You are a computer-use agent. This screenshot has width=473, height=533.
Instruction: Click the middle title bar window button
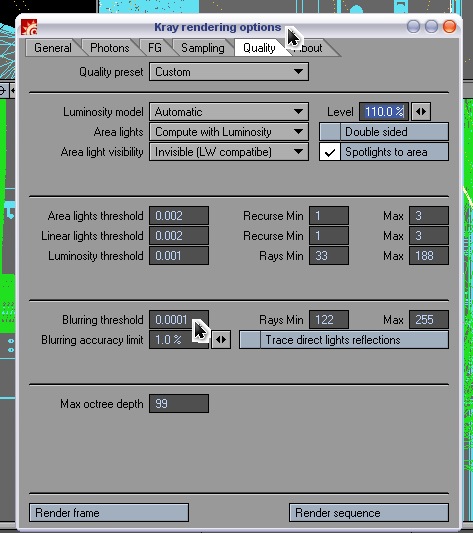click(x=431, y=27)
